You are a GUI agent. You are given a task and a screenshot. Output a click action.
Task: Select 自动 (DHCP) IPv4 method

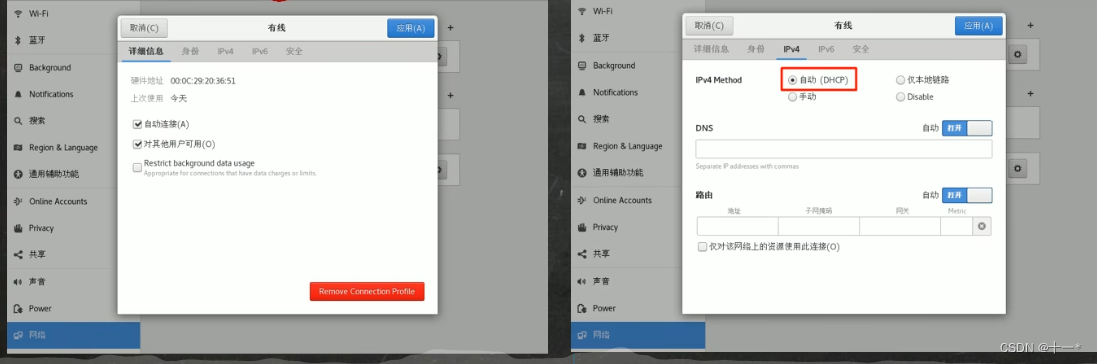[793, 80]
